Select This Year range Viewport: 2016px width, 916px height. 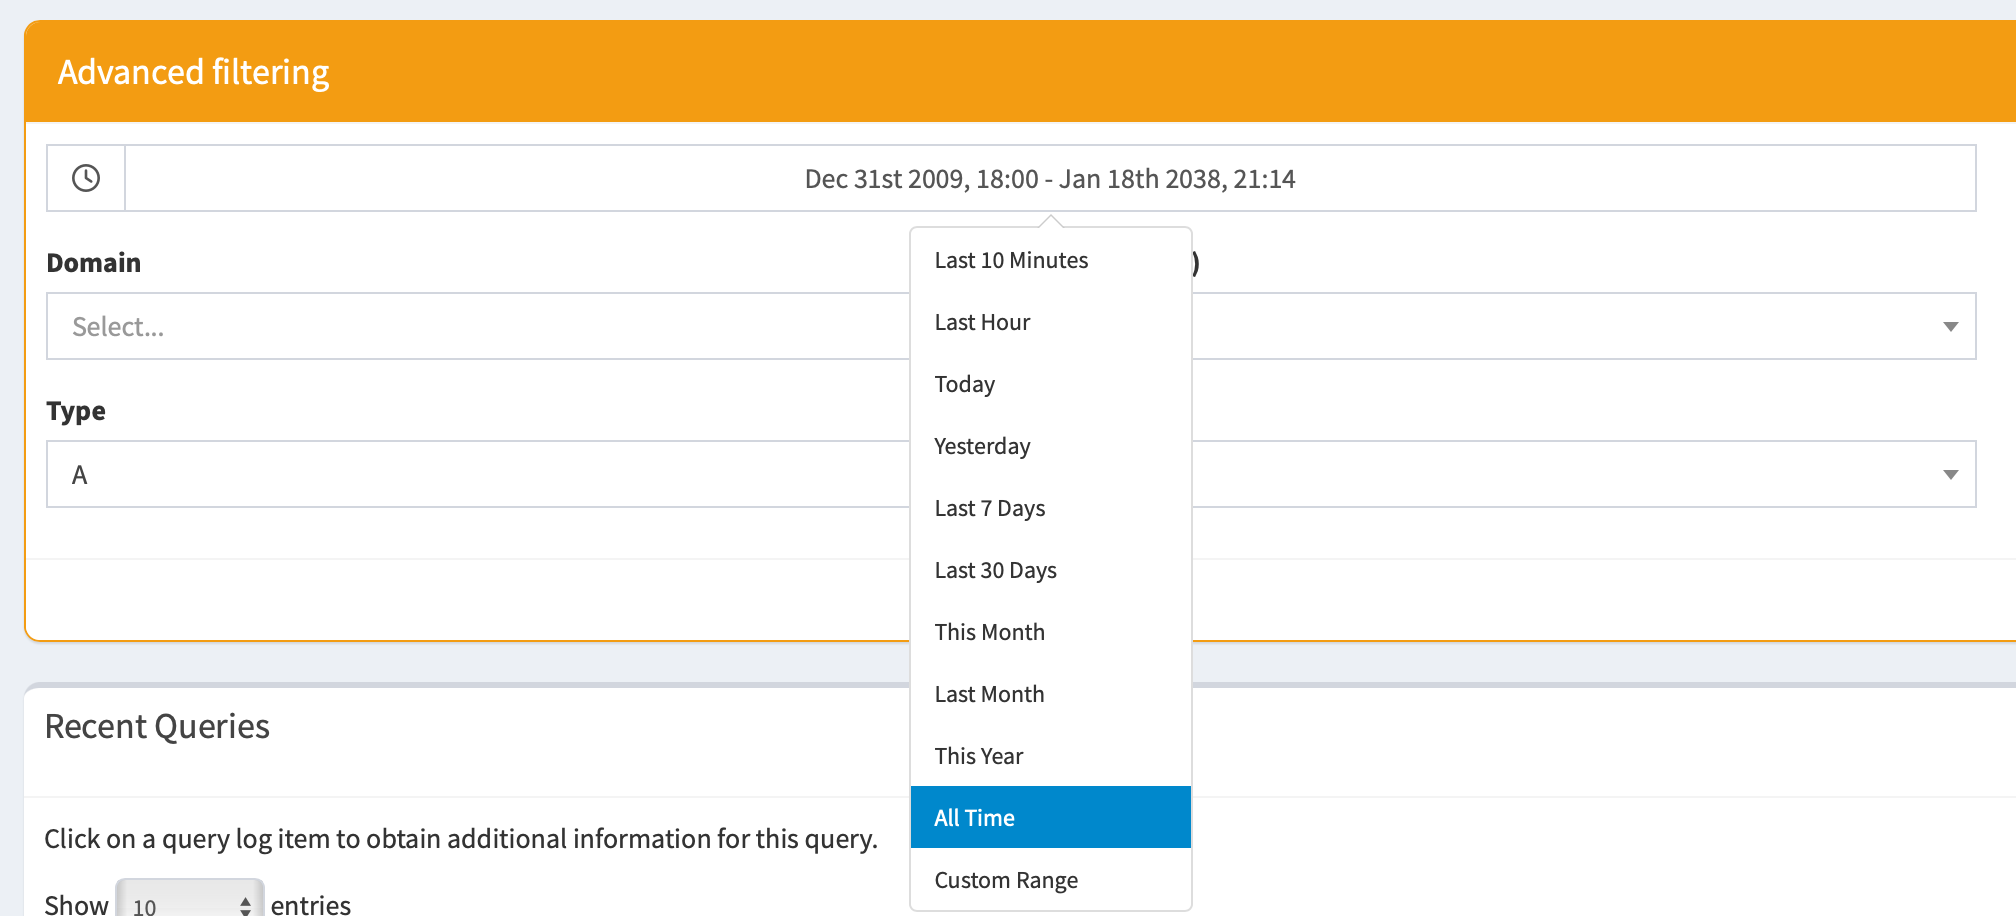[978, 756]
